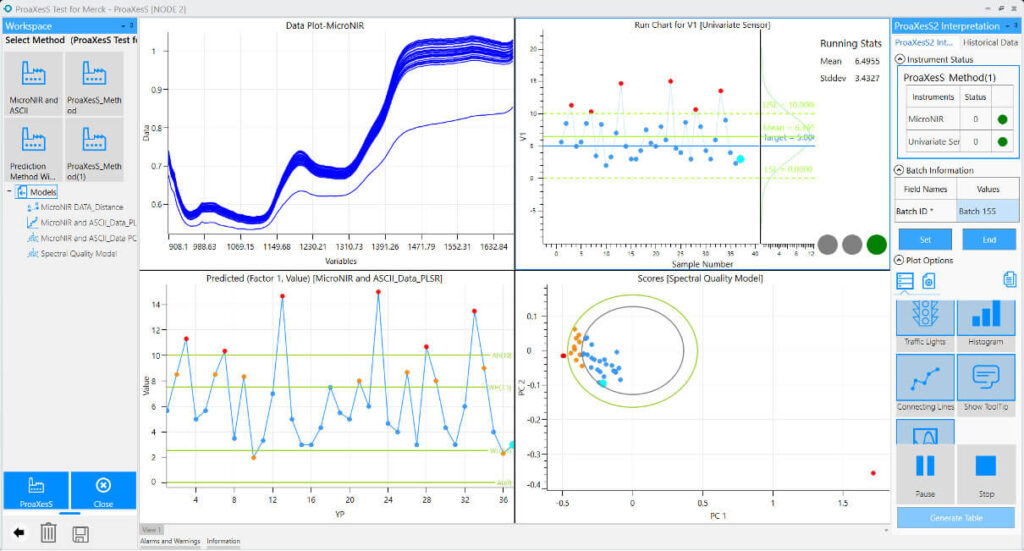The height and width of the screenshot is (551, 1024).
Task: Select the Models folder in the tree
Action: click(37, 192)
